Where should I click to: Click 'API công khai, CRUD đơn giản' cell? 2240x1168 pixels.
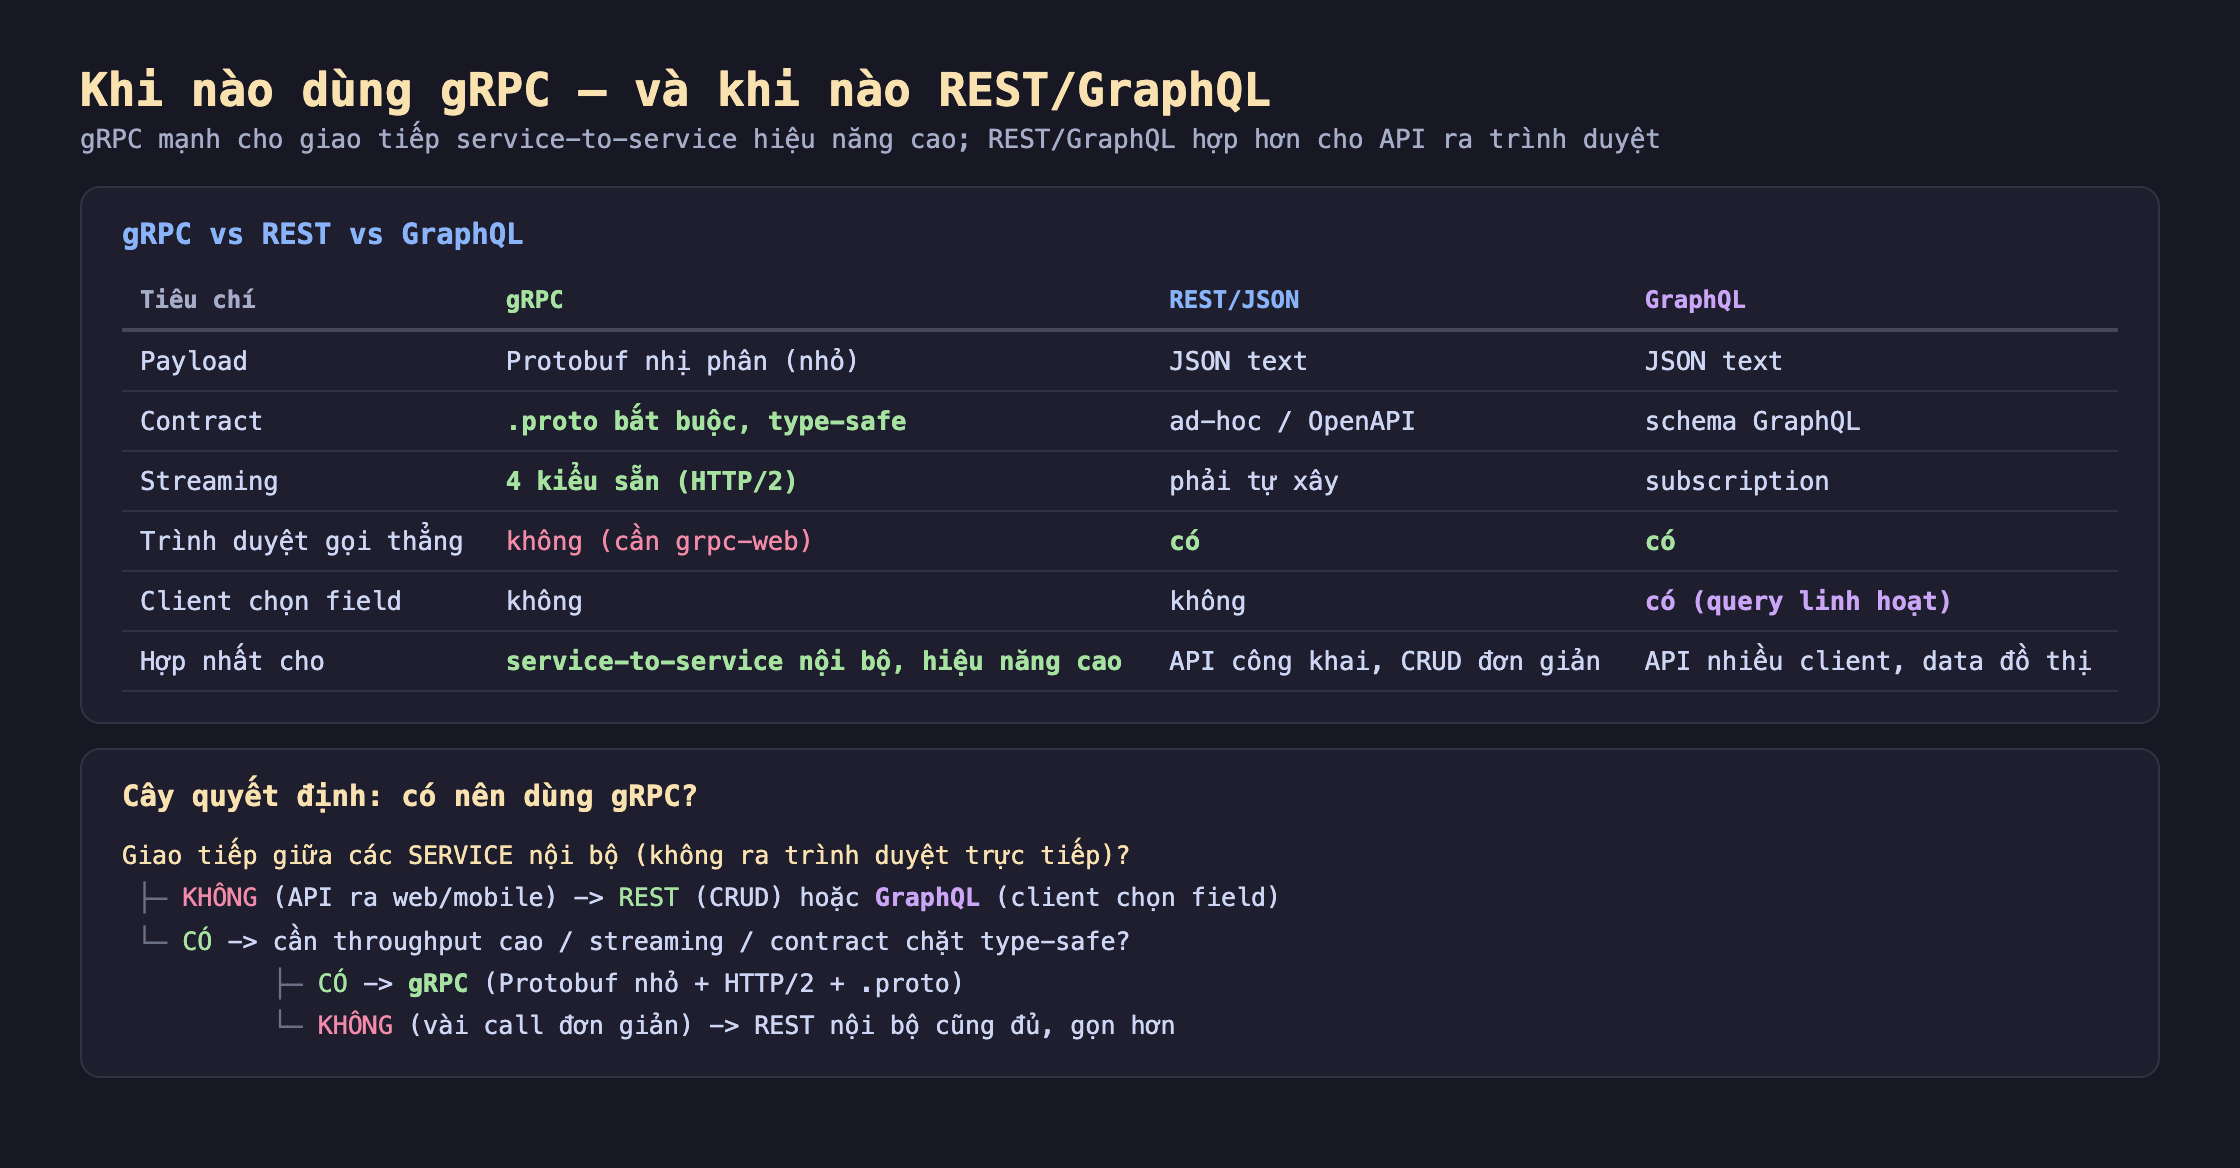pyautogui.click(x=1385, y=661)
